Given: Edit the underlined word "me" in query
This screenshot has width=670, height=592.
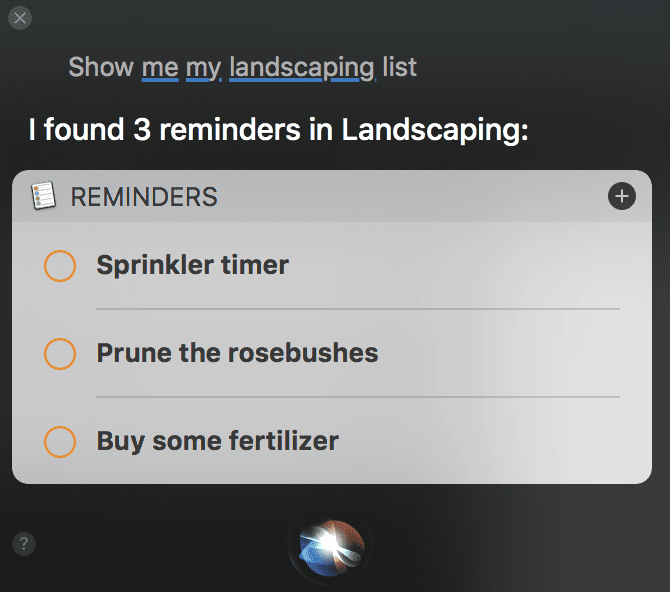Looking at the screenshot, I should coord(160,68).
